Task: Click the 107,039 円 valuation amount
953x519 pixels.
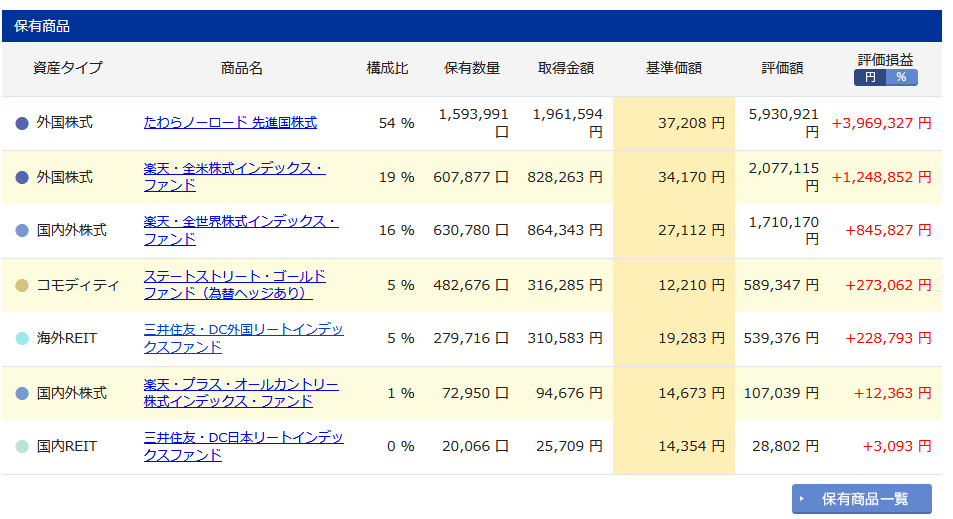Action: click(781, 393)
